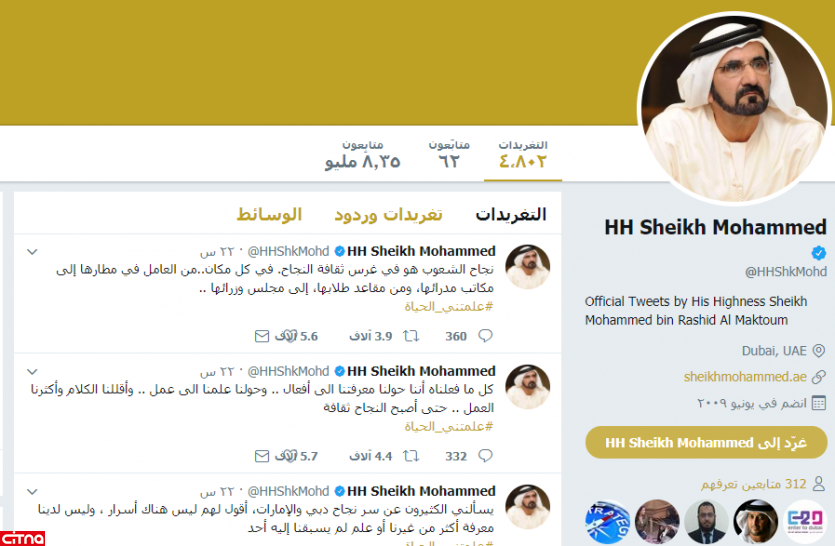Click the Tweet to HH Sheikh Mohammed button
The width and height of the screenshot is (835, 546).
[x=706, y=442]
